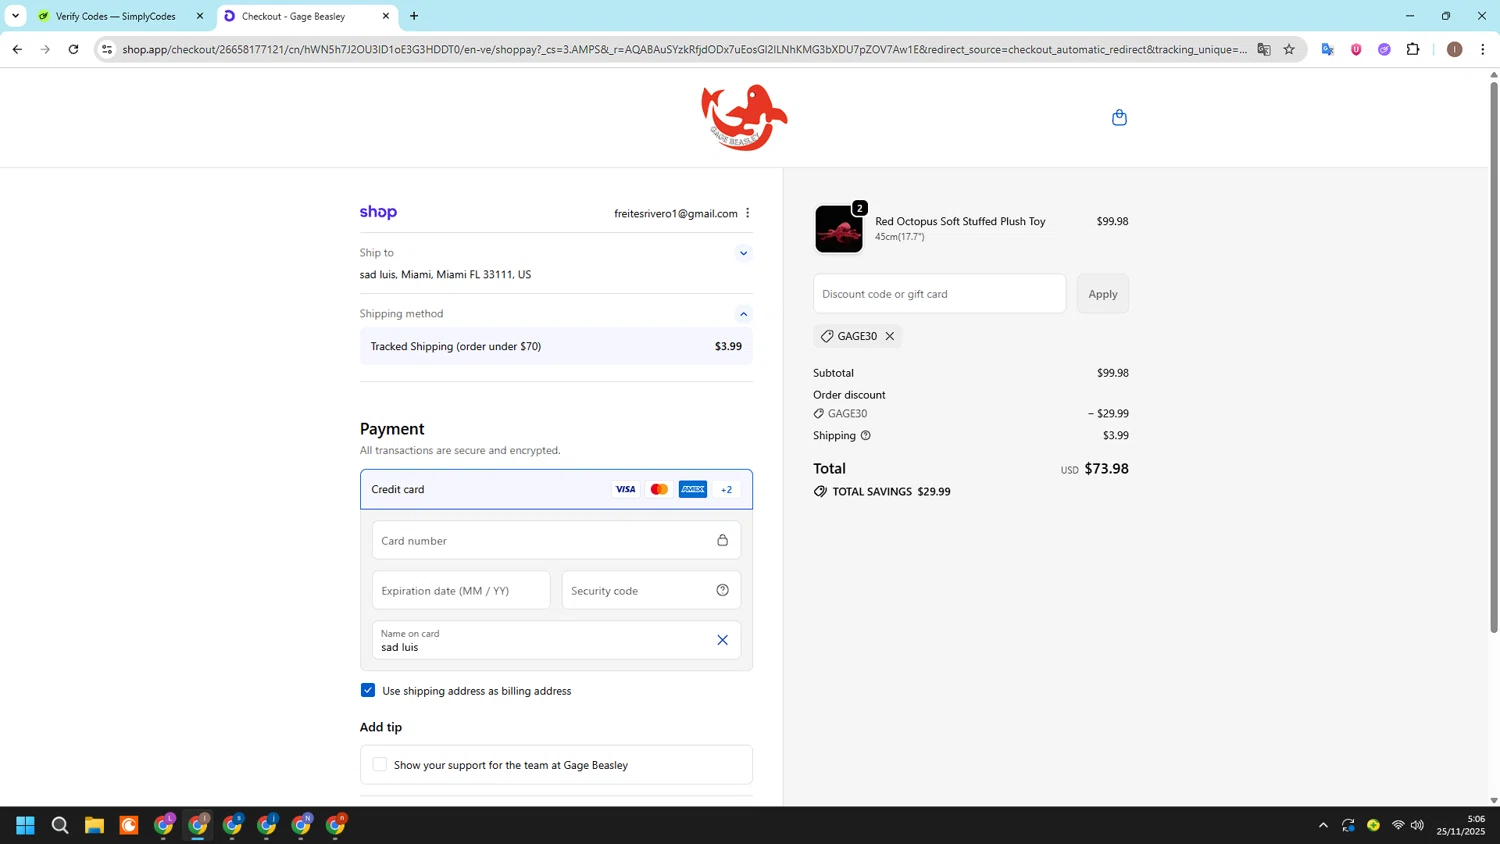Click the Red Octopus plush thumbnail
This screenshot has width=1500, height=844.
point(839,229)
